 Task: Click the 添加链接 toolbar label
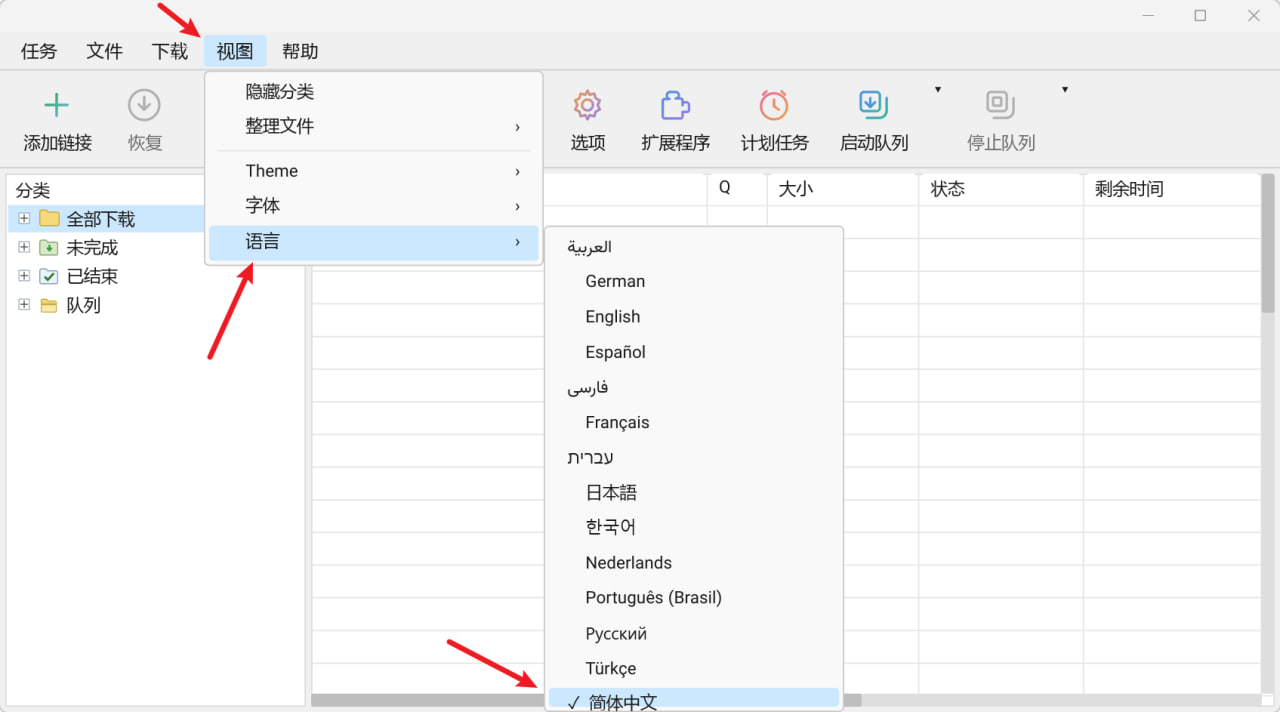[x=57, y=143]
